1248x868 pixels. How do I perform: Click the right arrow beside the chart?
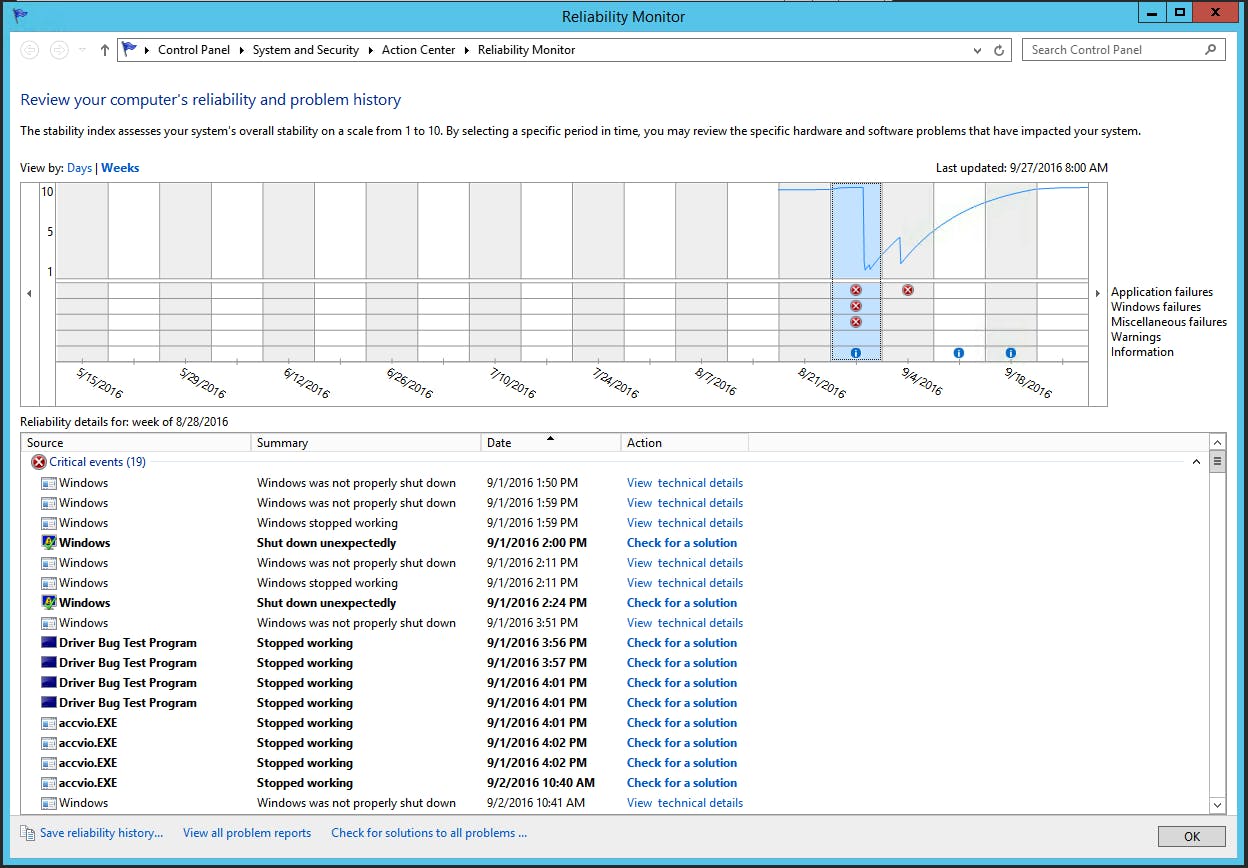coord(1097,293)
